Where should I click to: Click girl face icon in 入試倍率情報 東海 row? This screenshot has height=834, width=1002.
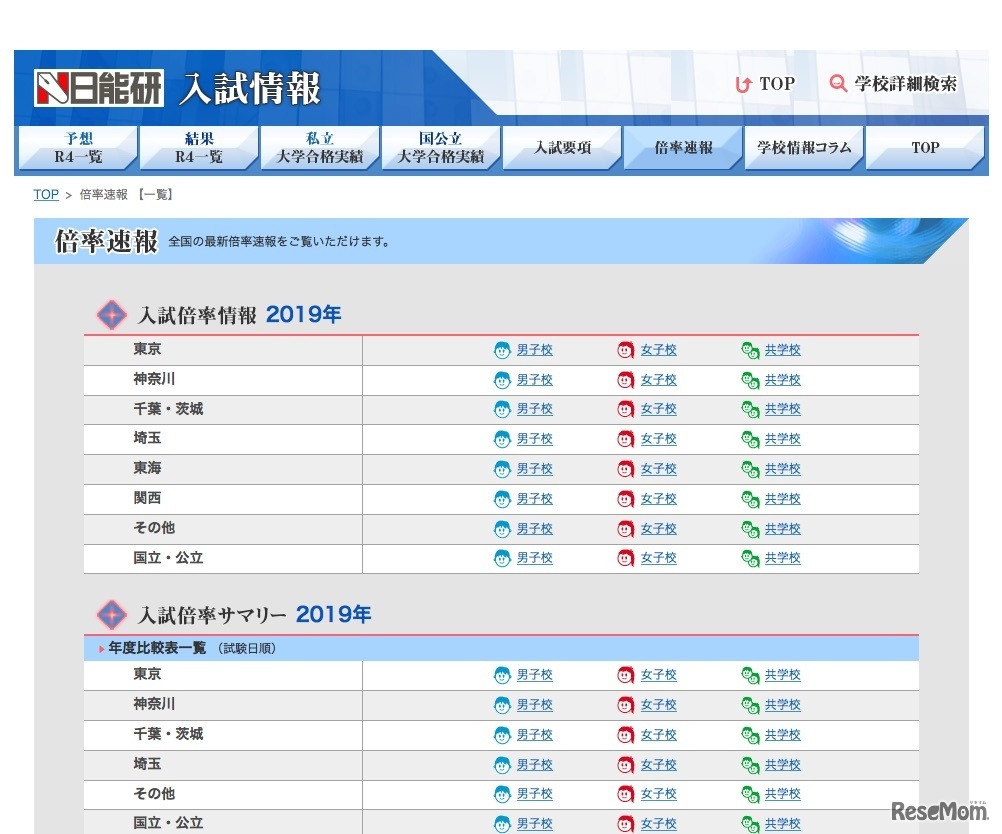pos(626,469)
